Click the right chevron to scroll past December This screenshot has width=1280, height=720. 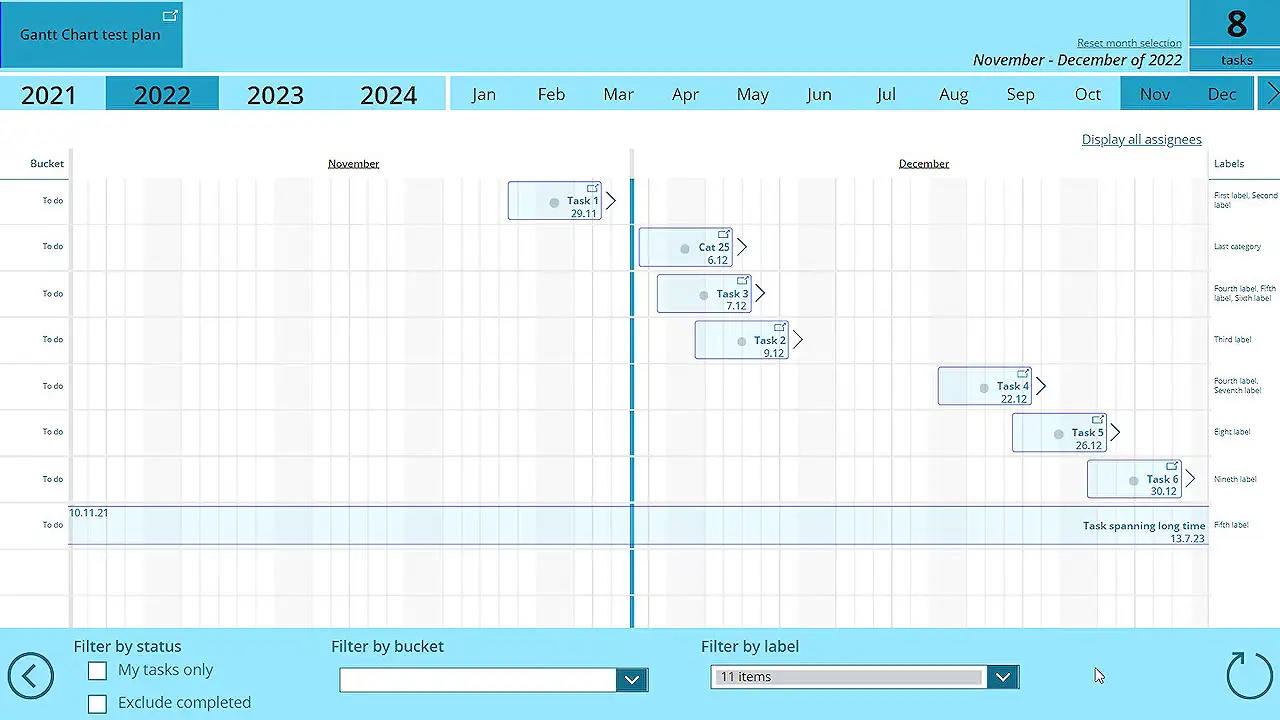tap(1271, 94)
